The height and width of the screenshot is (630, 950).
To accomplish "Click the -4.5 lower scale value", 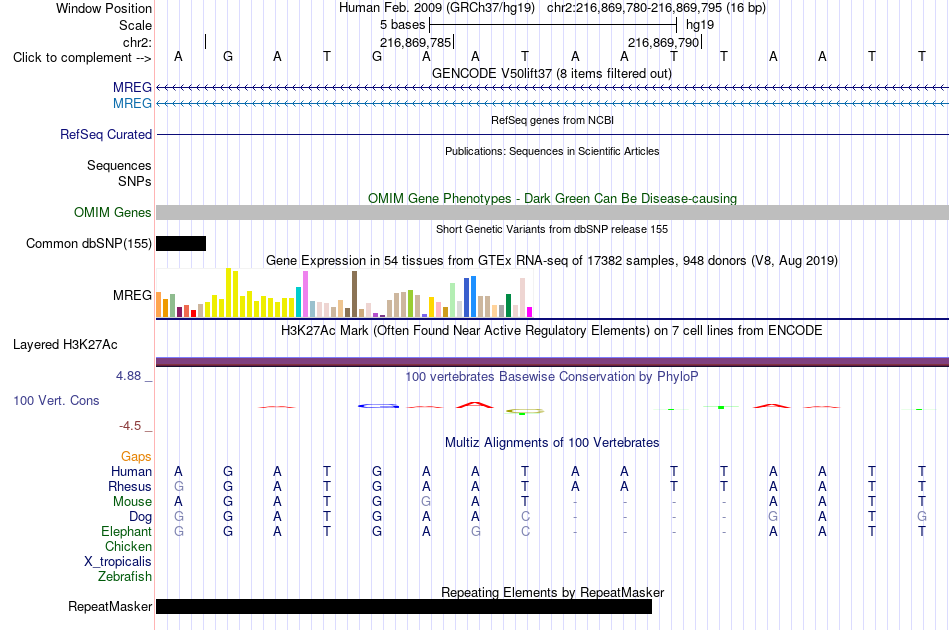I will (x=130, y=426).
